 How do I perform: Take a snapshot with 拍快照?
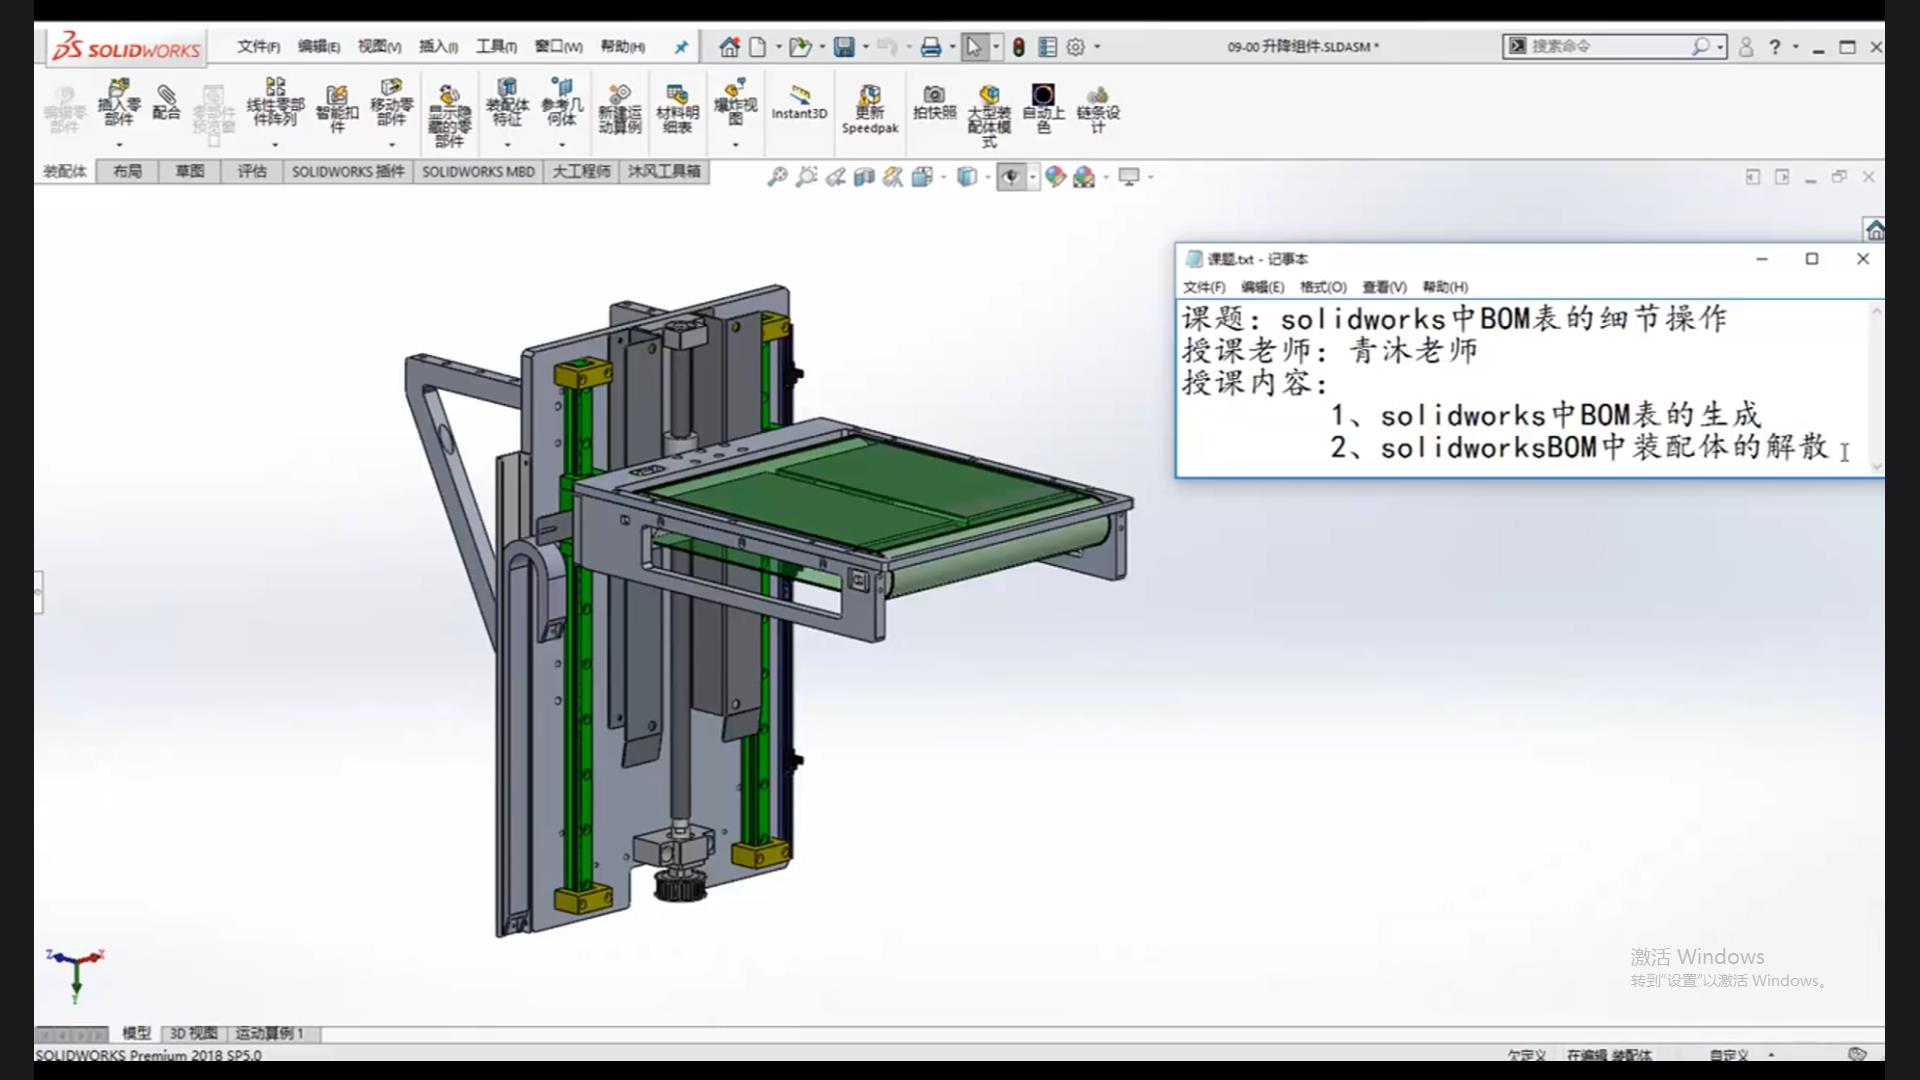pyautogui.click(x=934, y=102)
